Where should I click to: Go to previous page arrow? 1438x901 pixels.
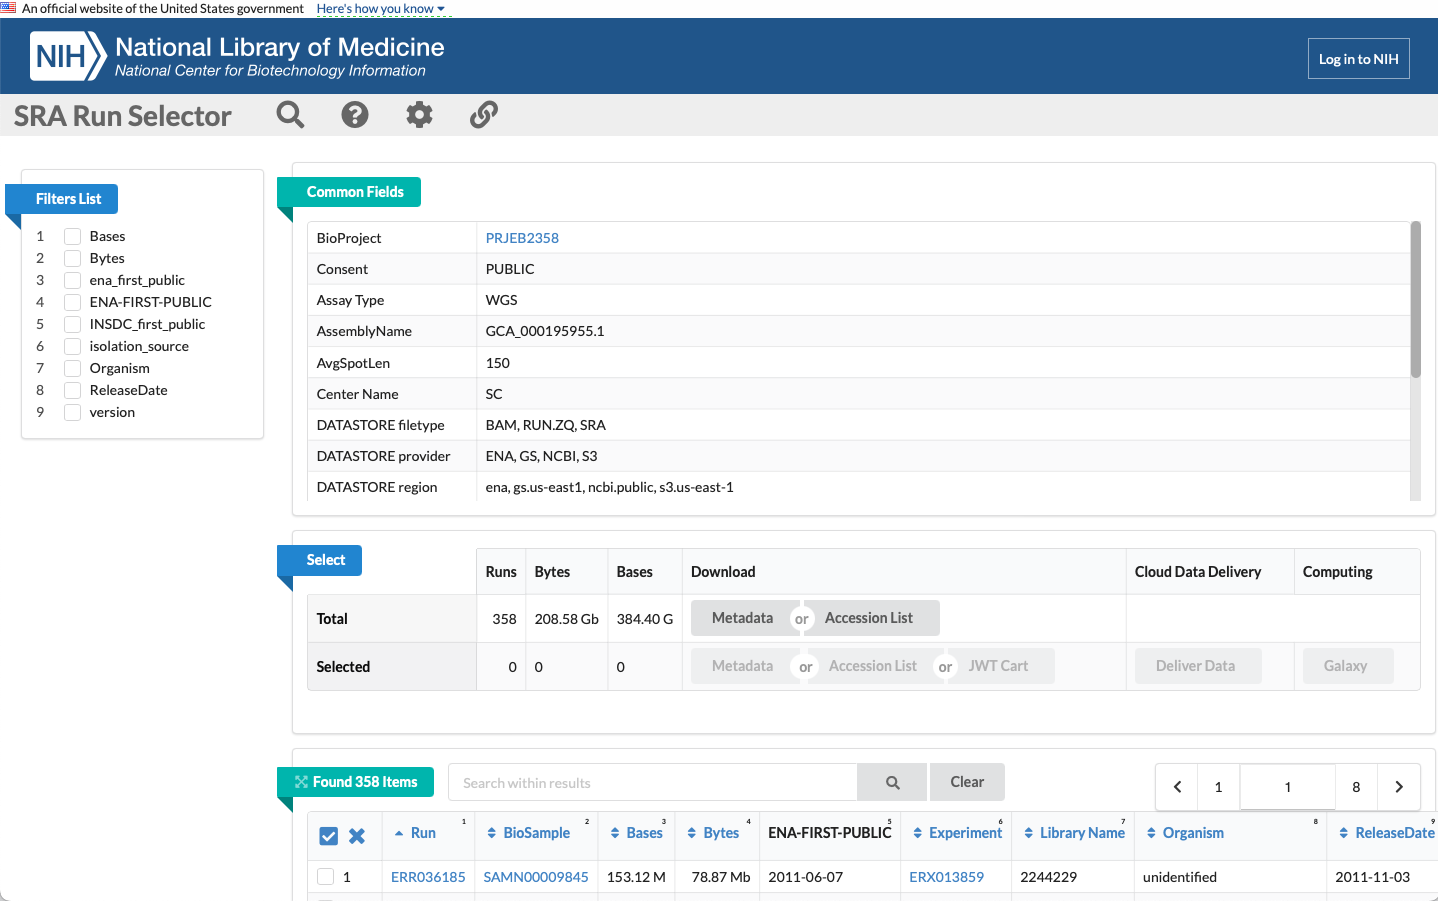(1177, 787)
